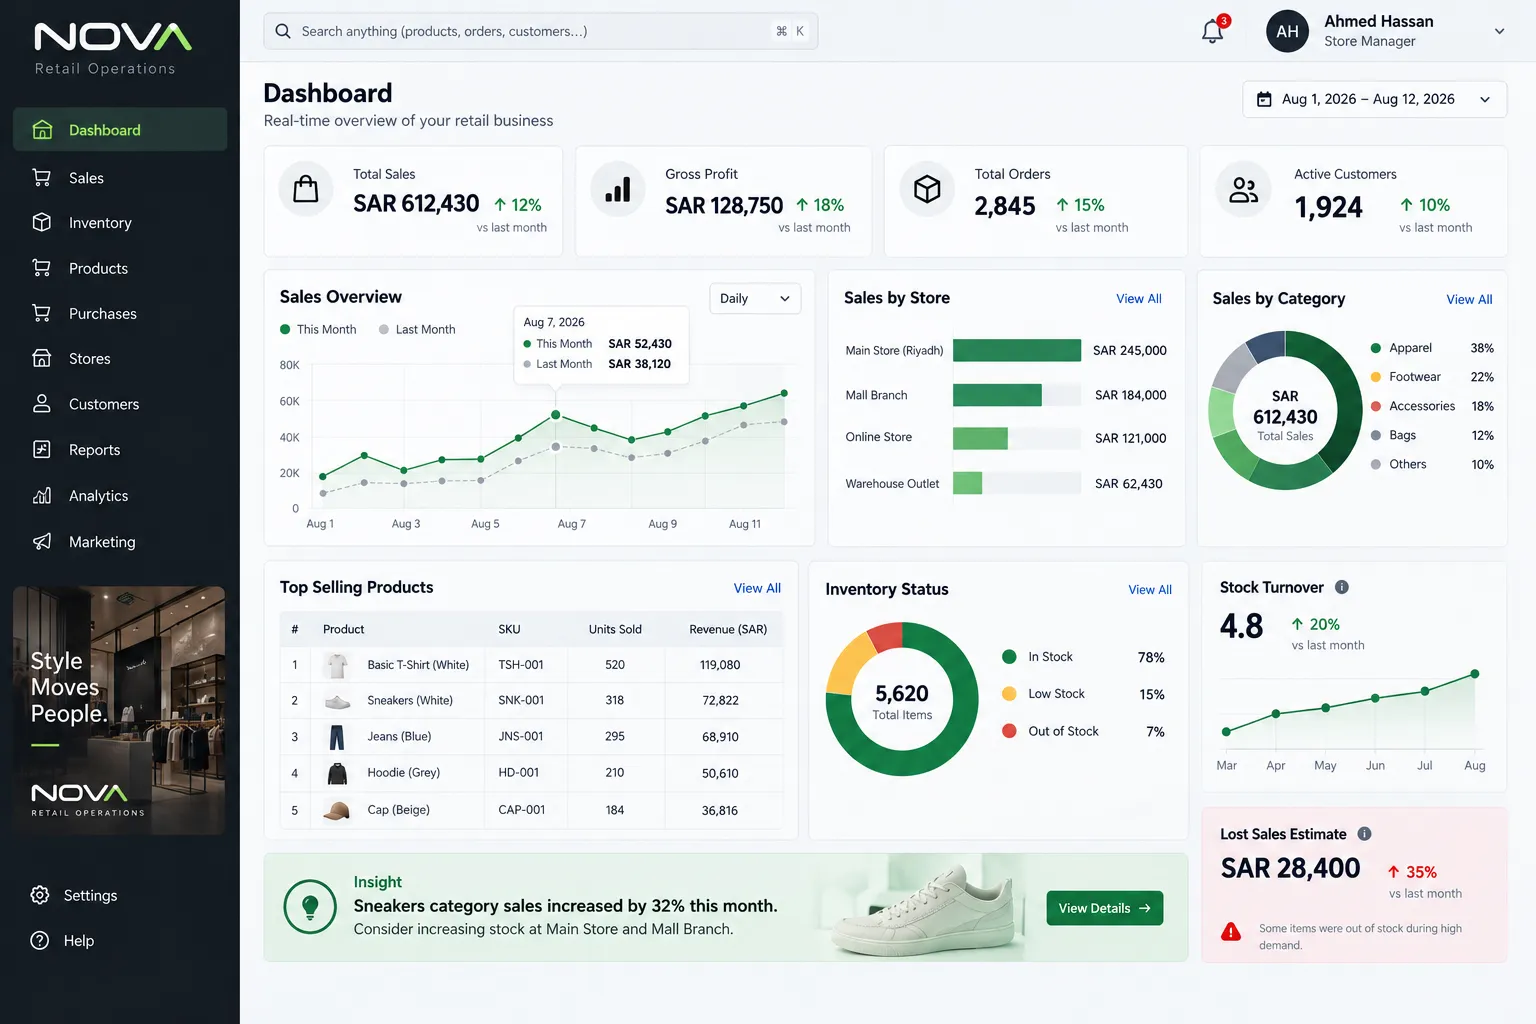The image size is (1536, 1024).
Task: Click the Total Orders box icon
Action: point(928,189)
